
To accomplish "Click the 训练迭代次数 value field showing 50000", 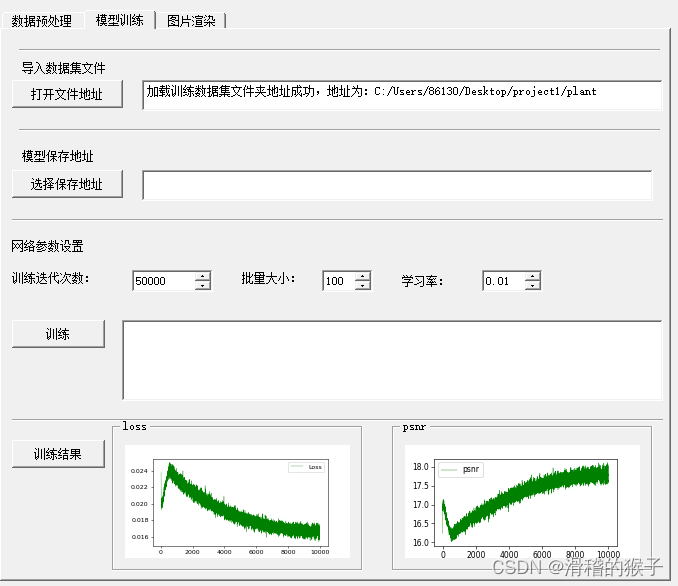I will pyautogui.click(x=164, y=281).
